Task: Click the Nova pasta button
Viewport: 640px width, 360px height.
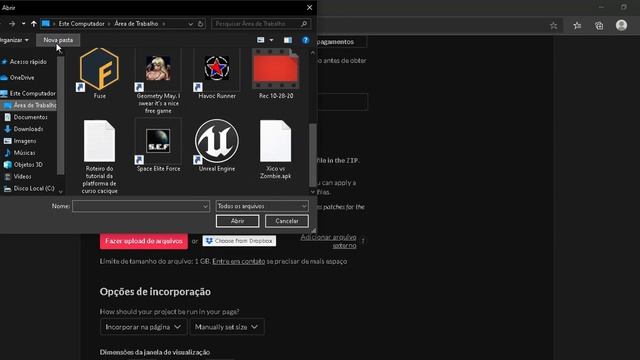Action: [x=58, y=40]
